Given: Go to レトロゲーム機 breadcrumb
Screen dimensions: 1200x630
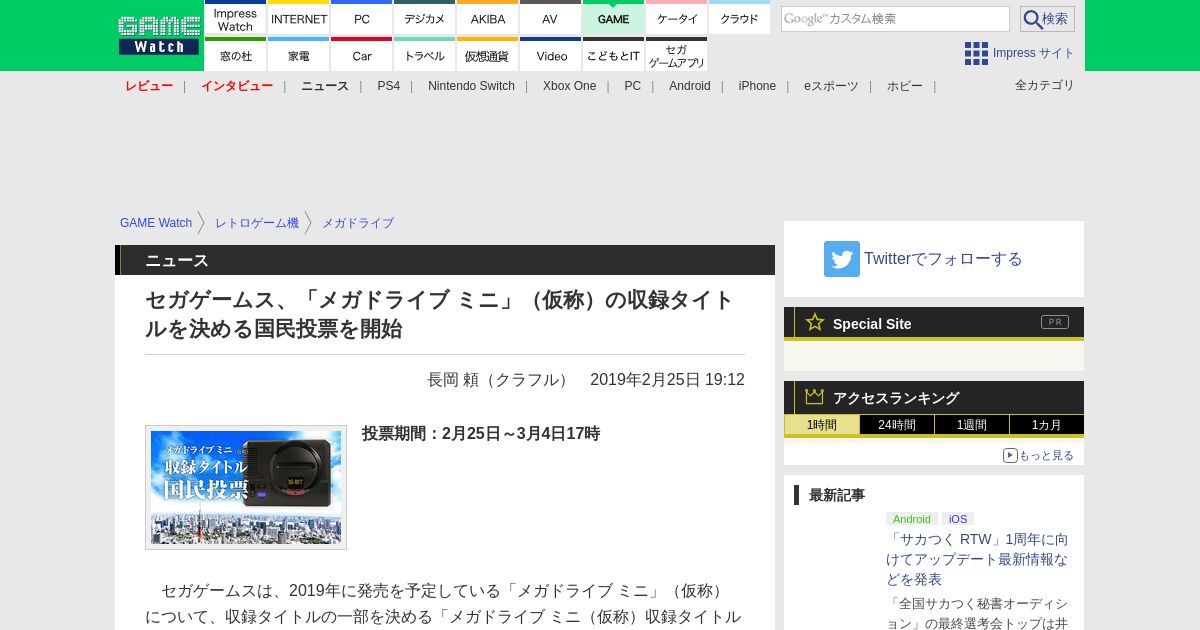Looking at the screenshot, I should (257, 223).
